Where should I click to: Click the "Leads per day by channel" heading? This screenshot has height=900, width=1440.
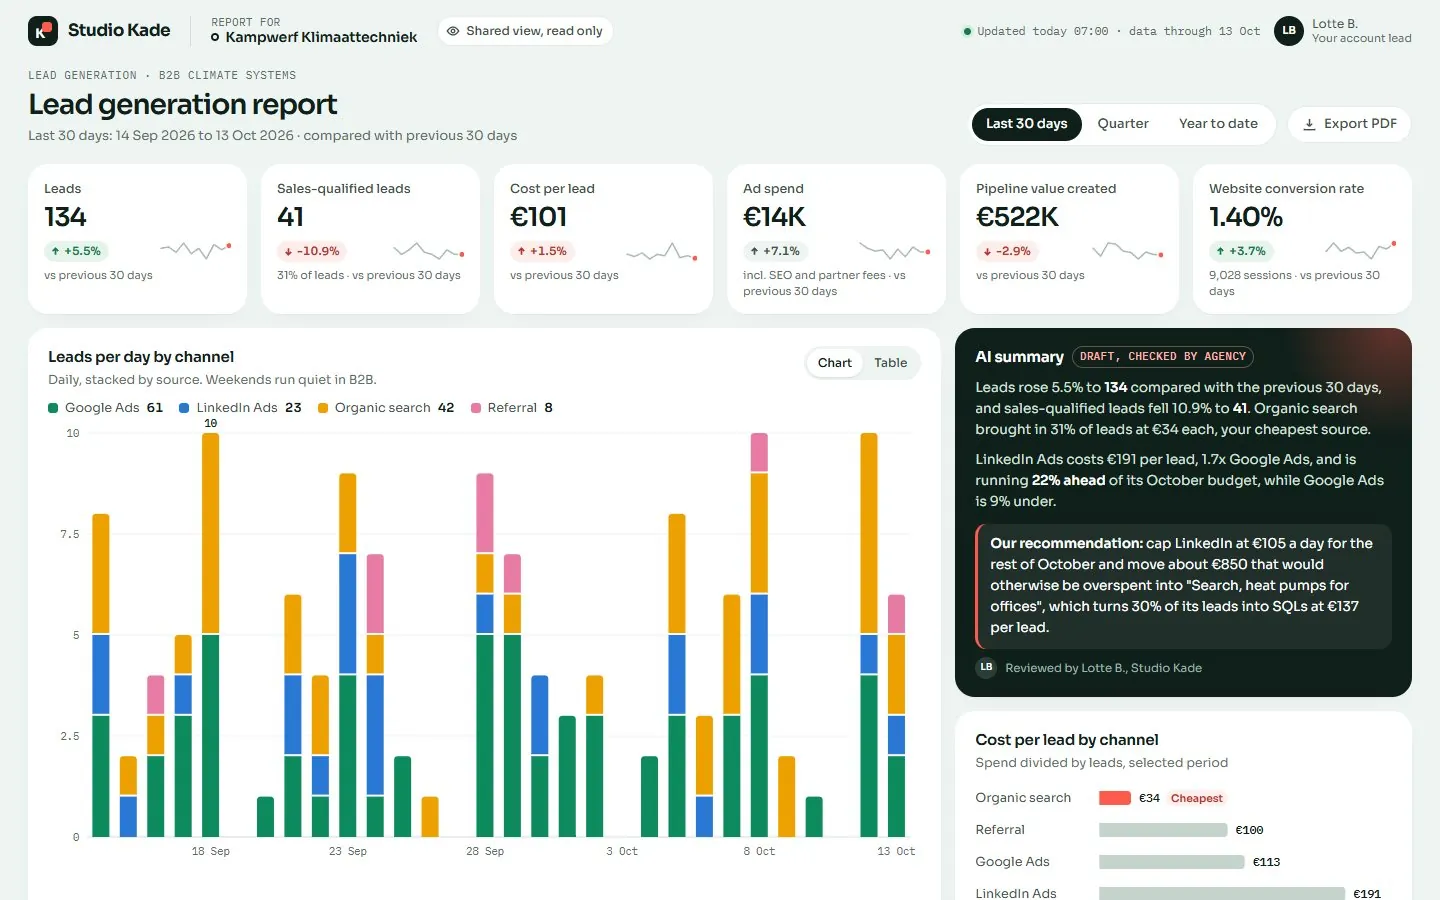(141, 357)
